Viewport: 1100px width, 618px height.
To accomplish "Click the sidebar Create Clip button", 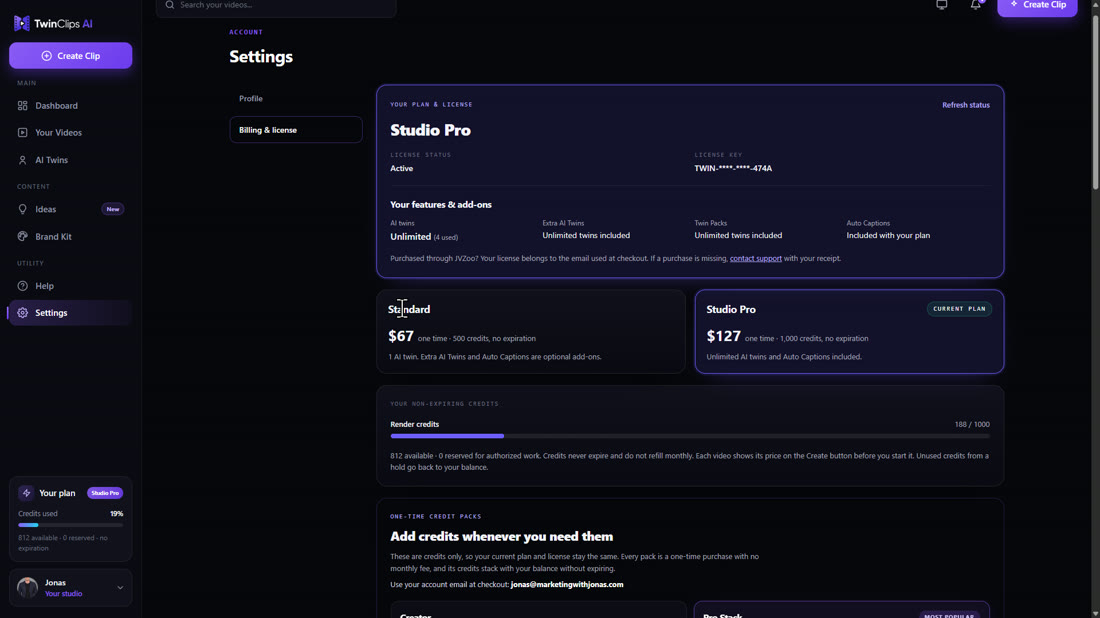I will pos(70,55).
